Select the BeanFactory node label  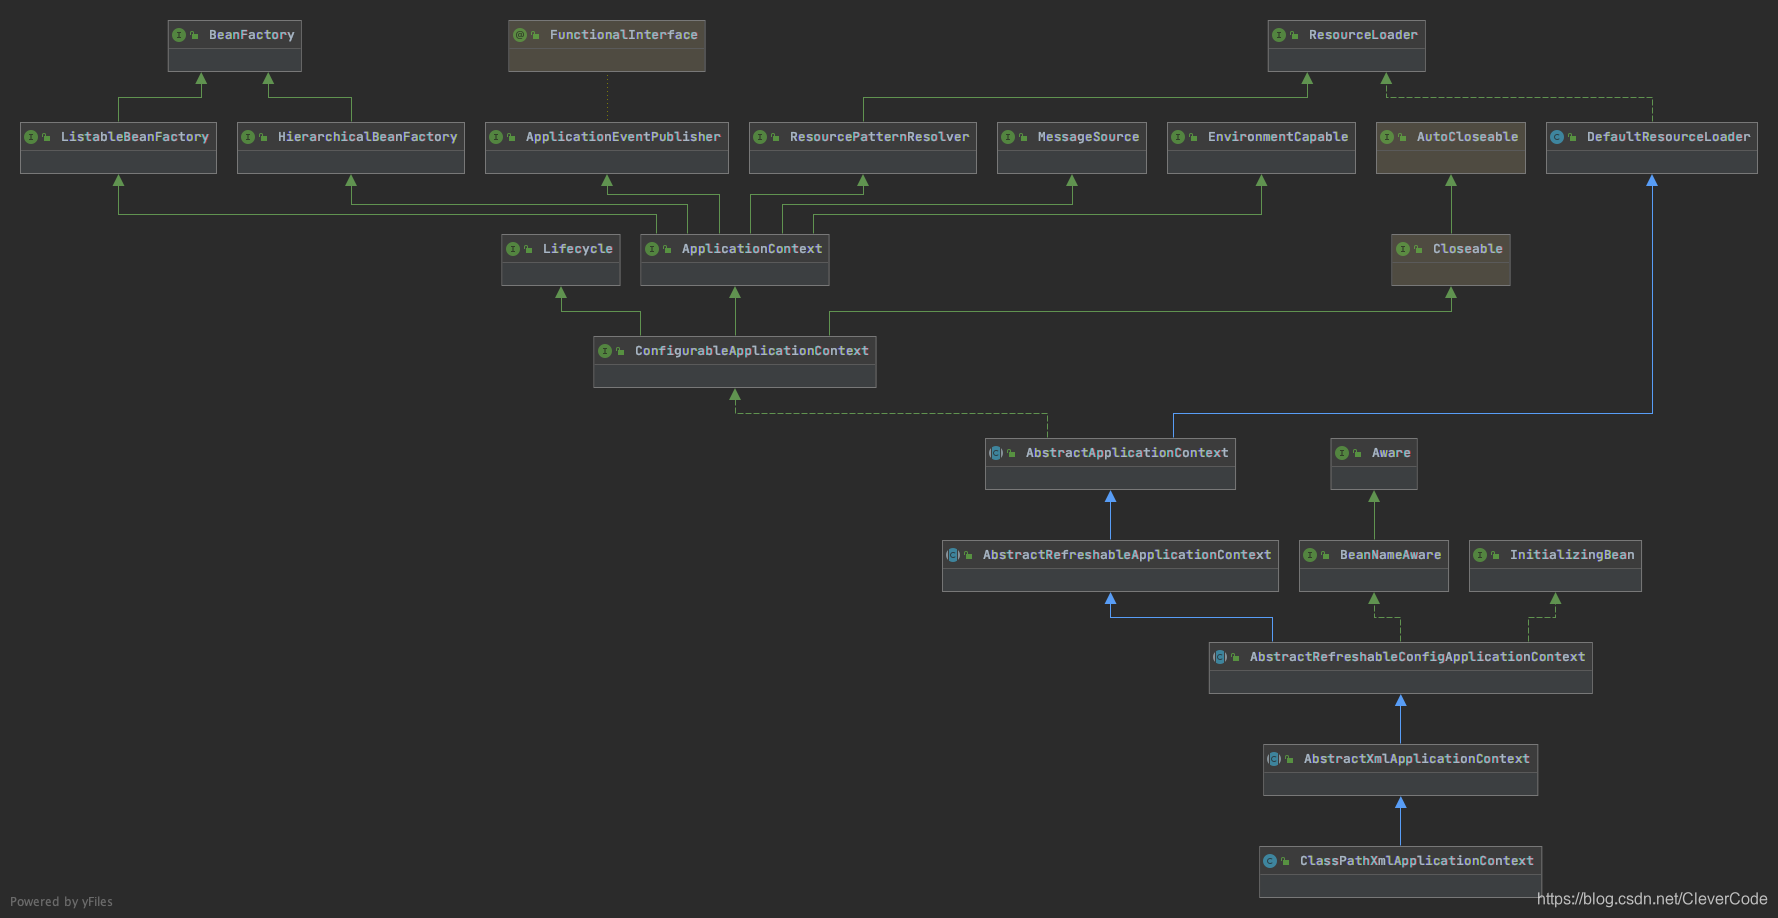click(x=252, y=35)
